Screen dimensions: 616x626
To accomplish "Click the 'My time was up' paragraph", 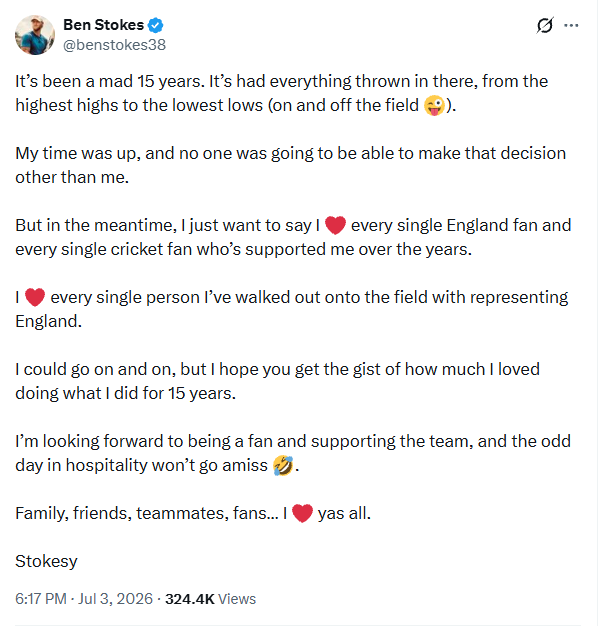I will [291, 165].
